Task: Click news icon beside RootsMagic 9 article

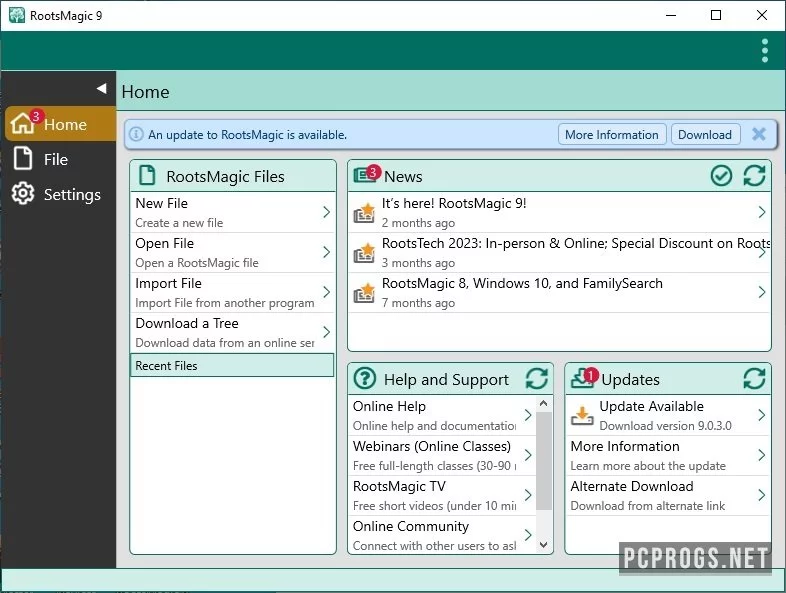Action: (x=364, y=213)
